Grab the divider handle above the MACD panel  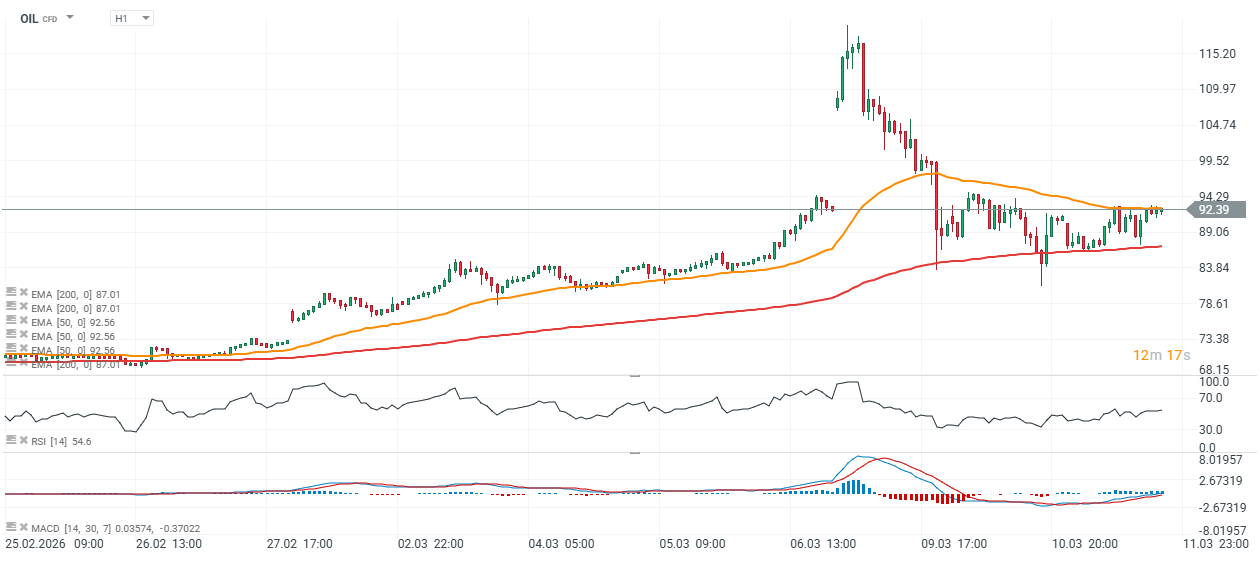(633, 453)
